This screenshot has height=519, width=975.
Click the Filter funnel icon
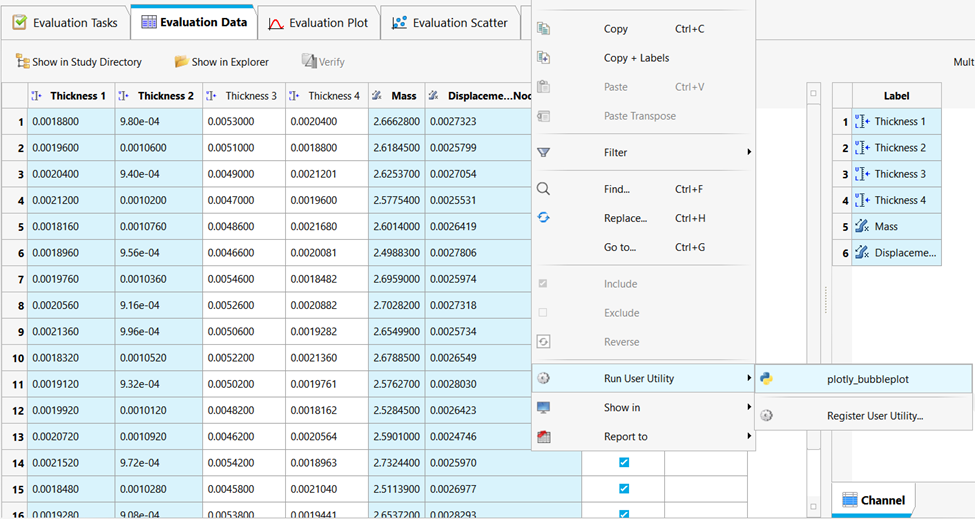pyautogui.click(x=544, y=153)
